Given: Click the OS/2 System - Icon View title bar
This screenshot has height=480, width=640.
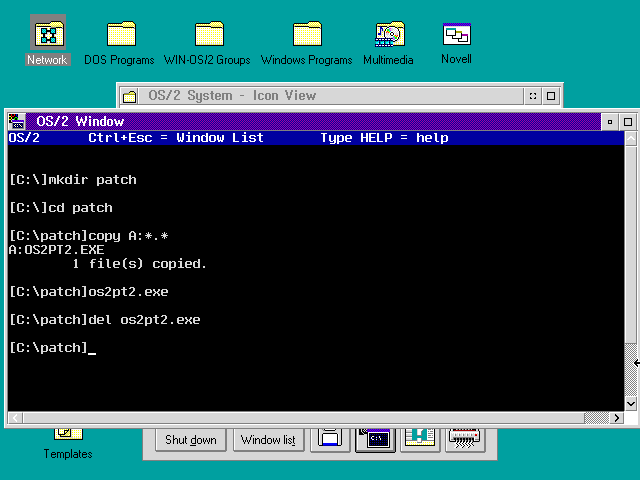Looking at the screenshot, I should (x=331, y=96).
